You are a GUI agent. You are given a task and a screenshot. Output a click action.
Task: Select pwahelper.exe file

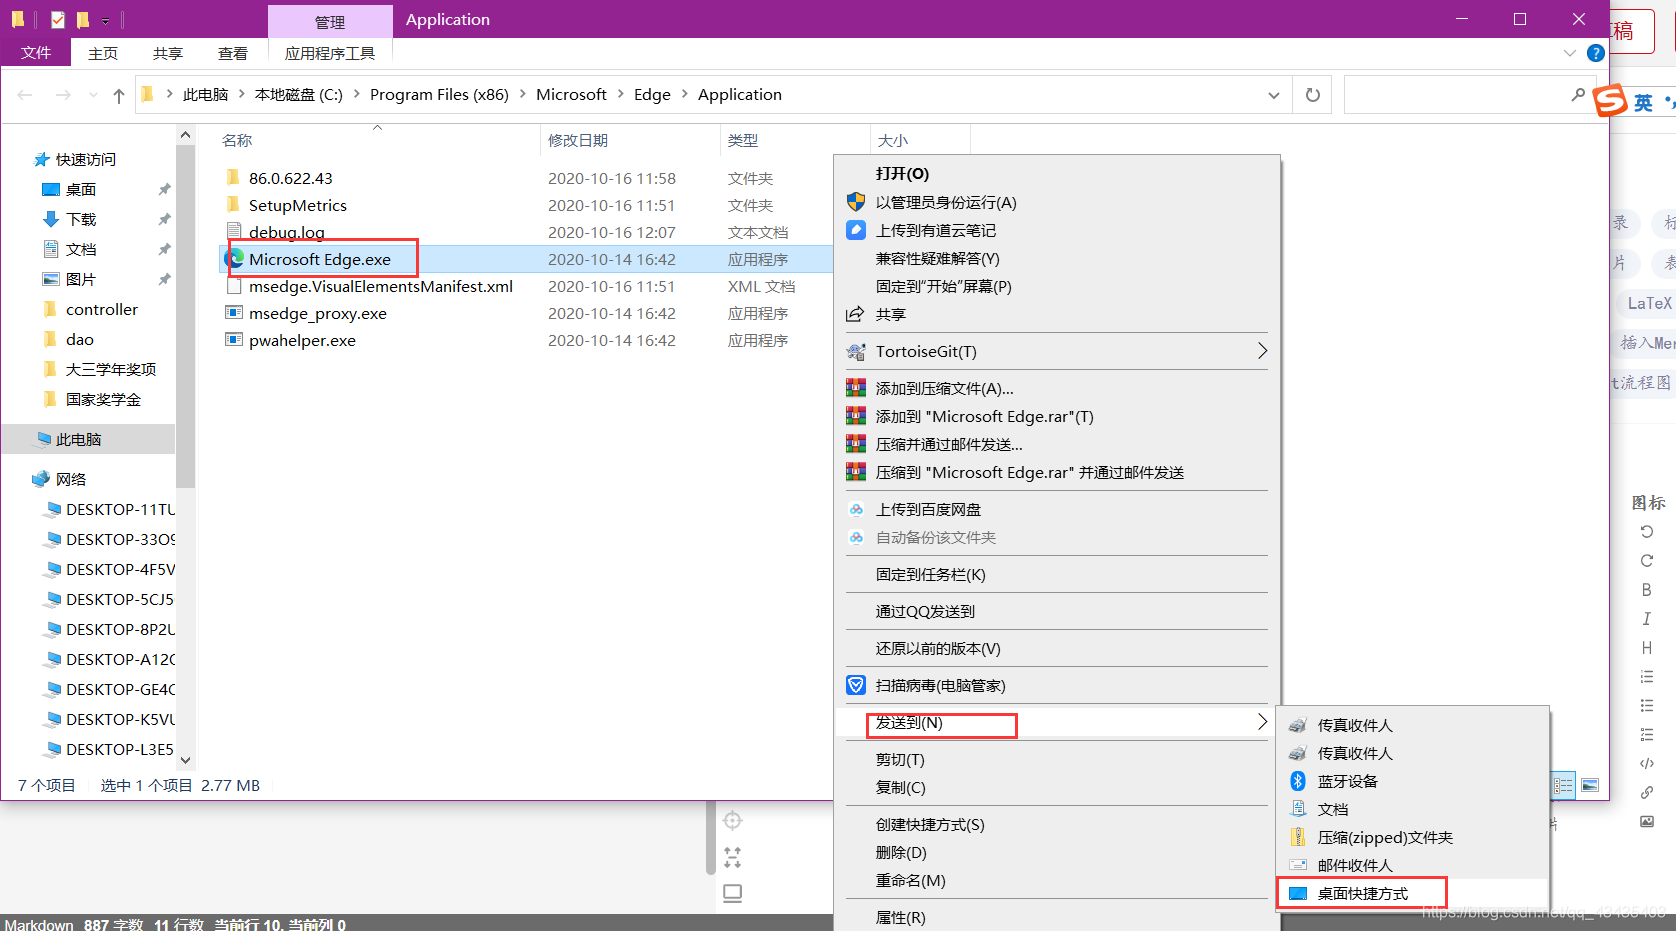pyautogui.click(x=302, y=340)
